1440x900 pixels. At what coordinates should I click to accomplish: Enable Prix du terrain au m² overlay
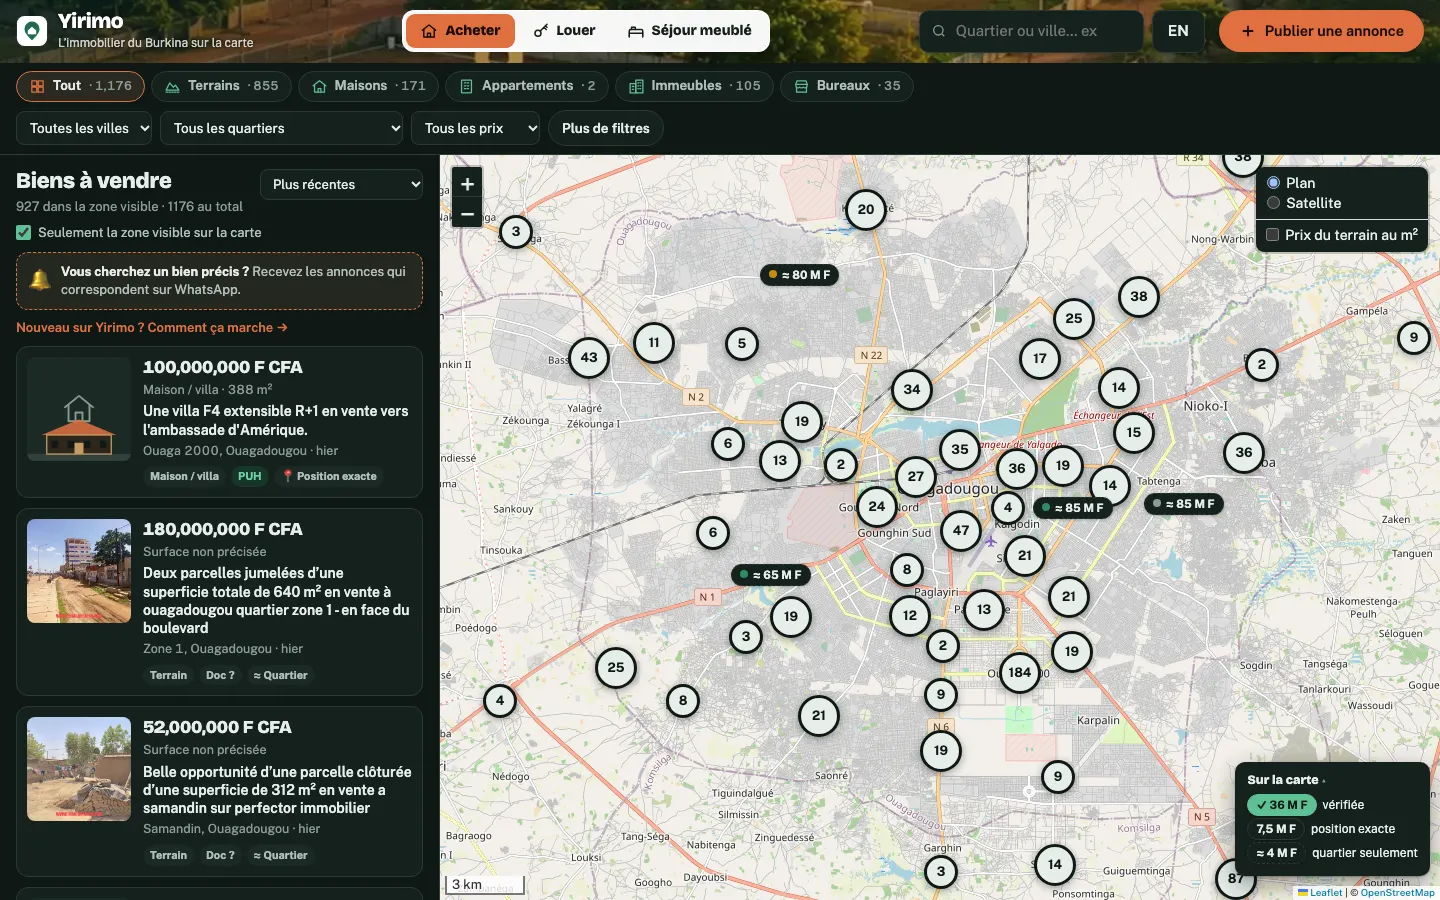tap(1273, 235)
